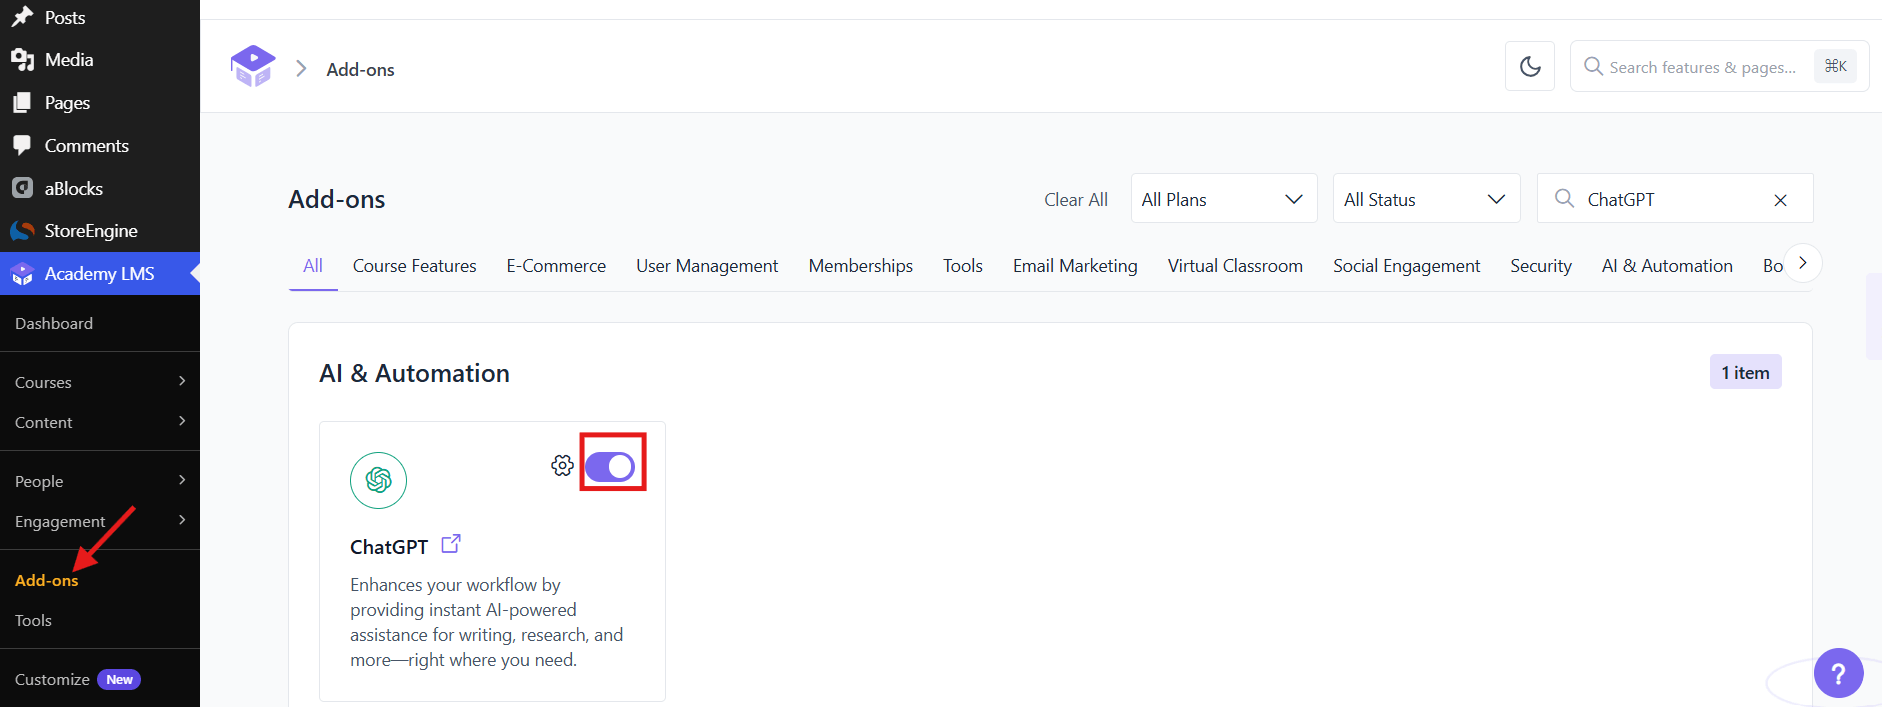Screen dimensions: 1882x707
Task: Switch to Tools category tab
Action: point(963,265)
